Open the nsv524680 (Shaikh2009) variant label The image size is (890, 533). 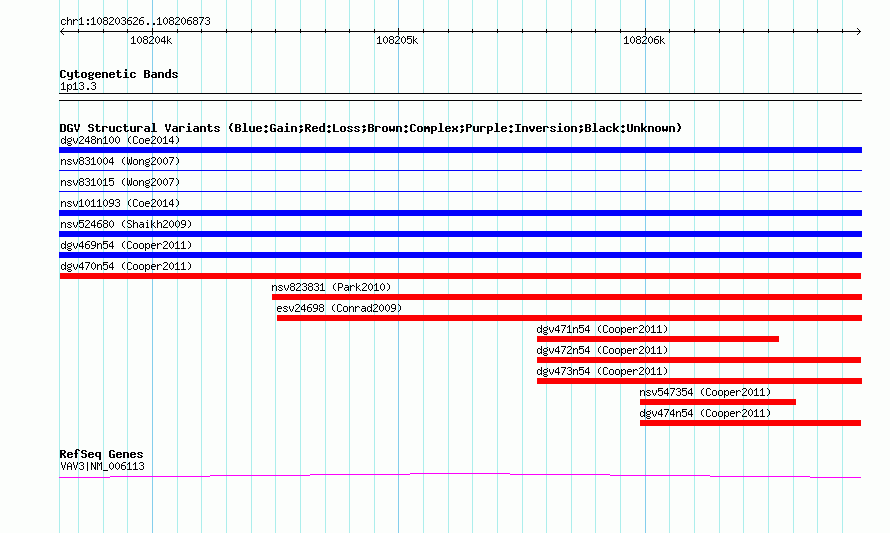click(126, 224)
